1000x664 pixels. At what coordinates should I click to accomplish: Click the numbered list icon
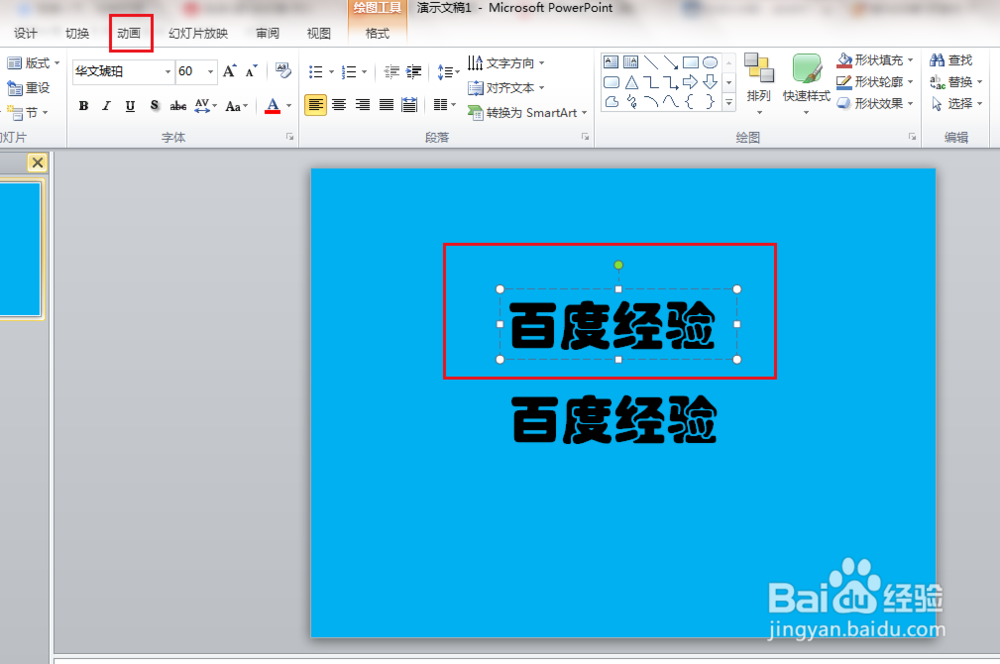tap(349, 72)
